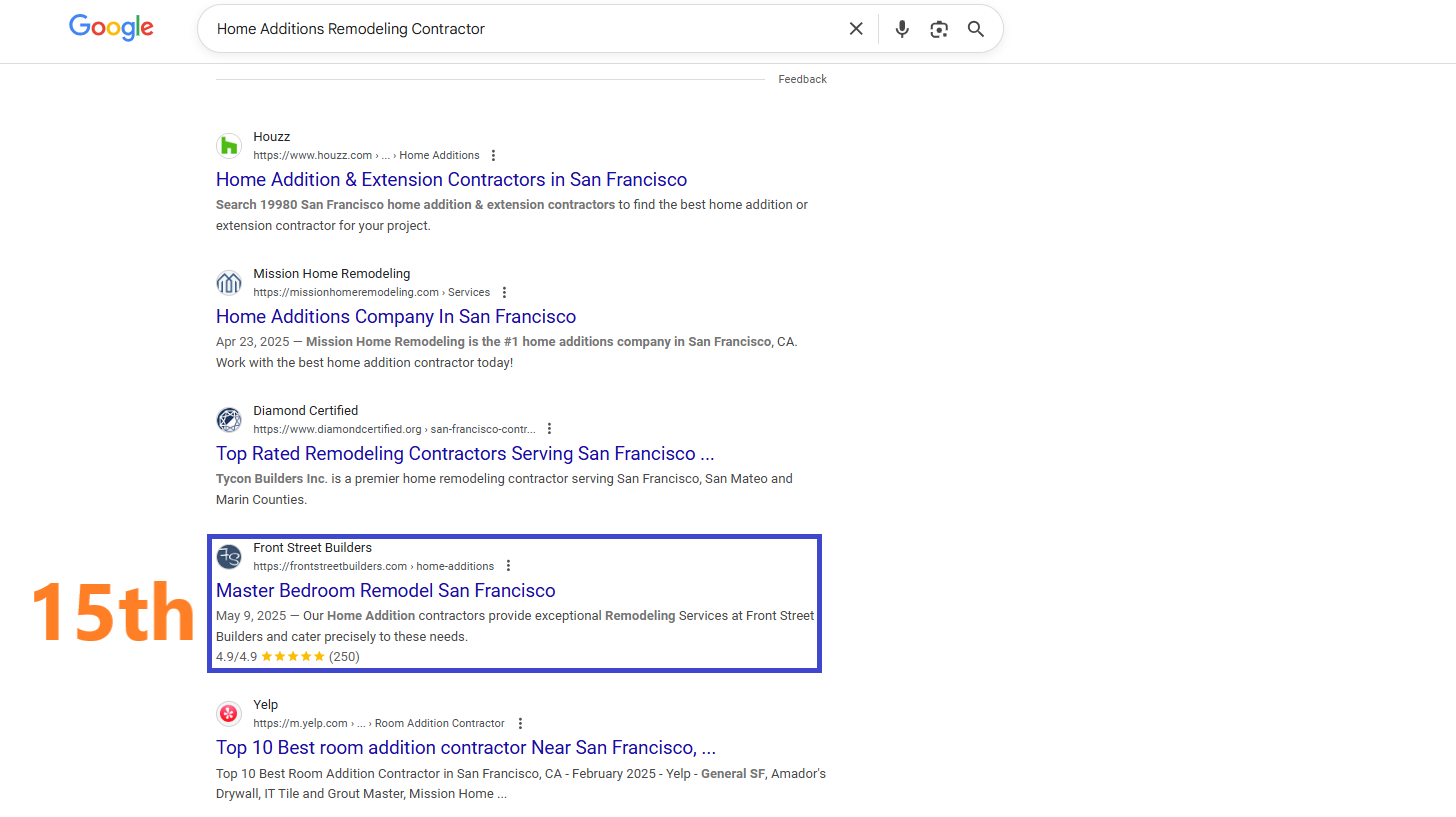
Task: Click the 'Mission Home Remodeling' site name
Action: (331, 274)
